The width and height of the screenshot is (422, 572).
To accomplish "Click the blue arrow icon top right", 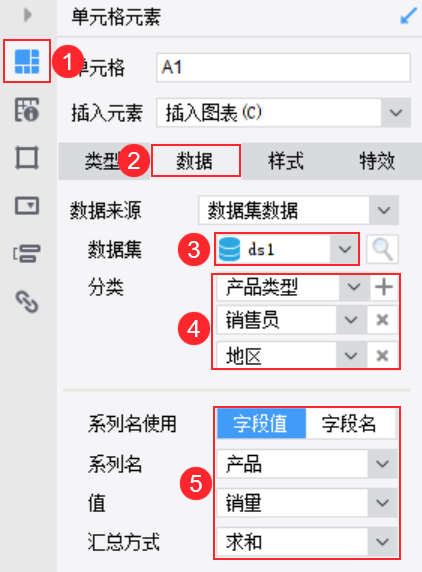I will click(408, 16).
